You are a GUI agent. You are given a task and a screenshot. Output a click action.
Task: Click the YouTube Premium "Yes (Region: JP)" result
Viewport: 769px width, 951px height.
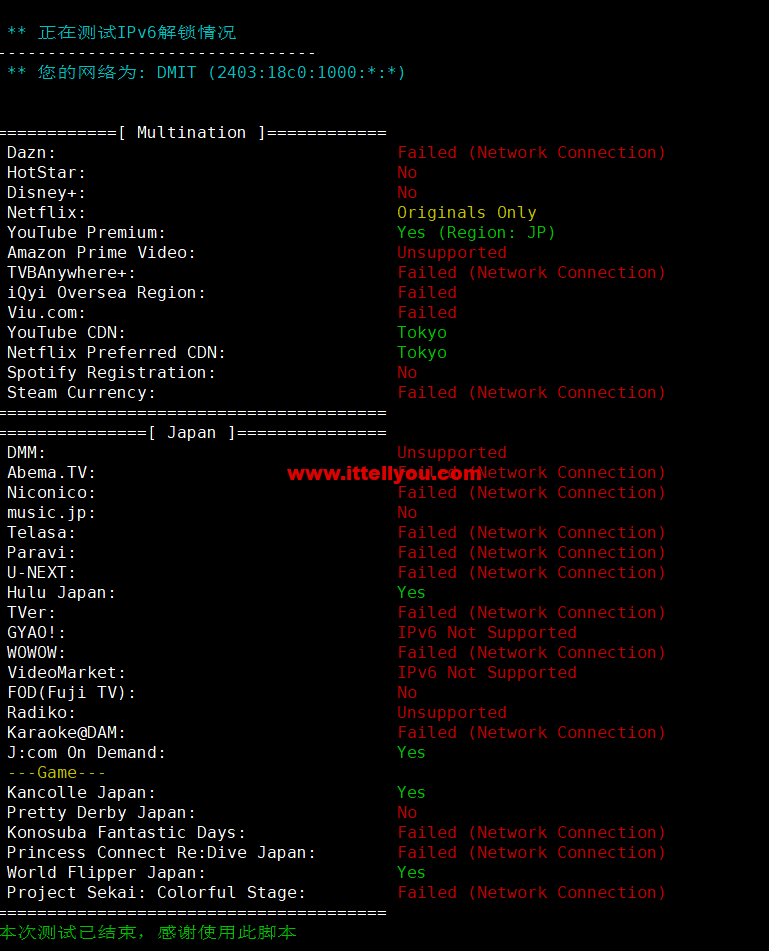click(476, 232)
